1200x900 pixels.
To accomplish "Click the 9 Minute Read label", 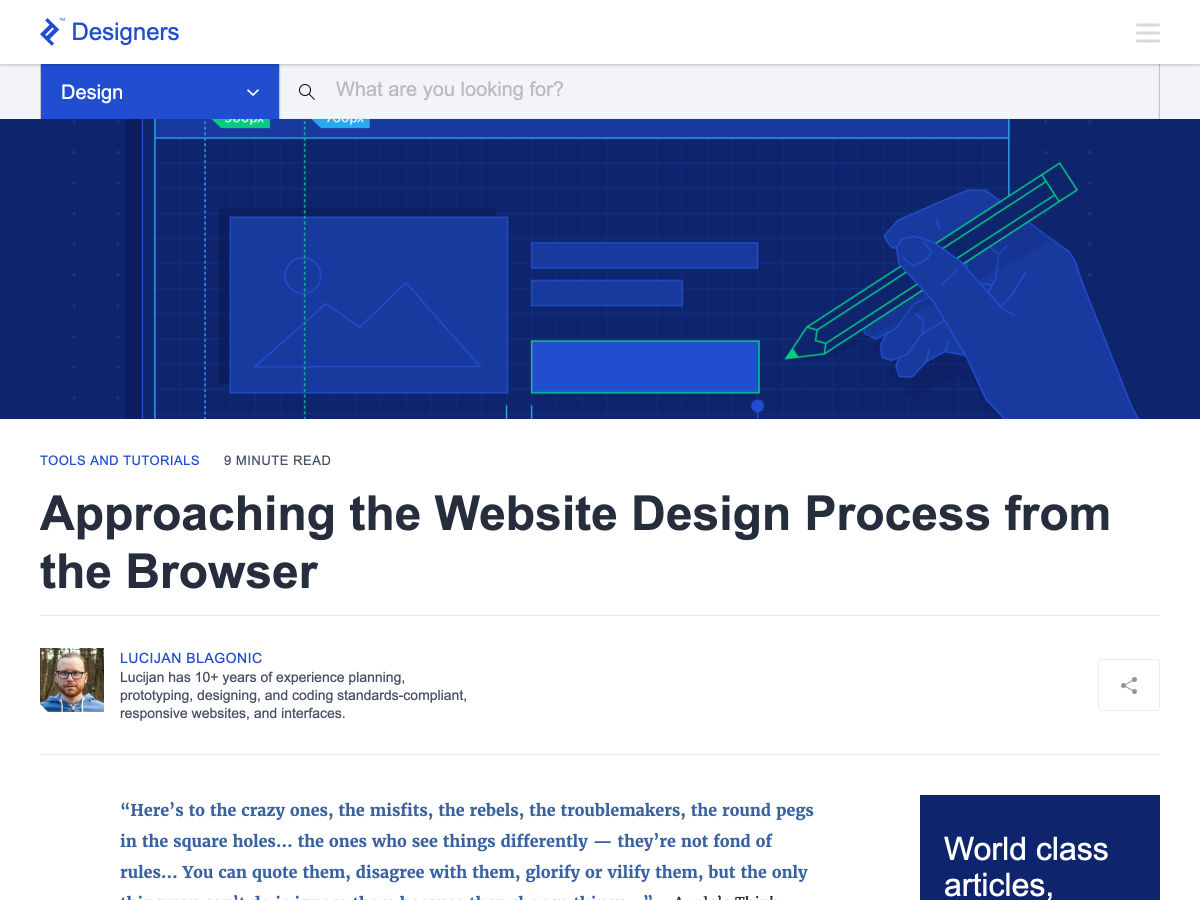I will [277, 461].
